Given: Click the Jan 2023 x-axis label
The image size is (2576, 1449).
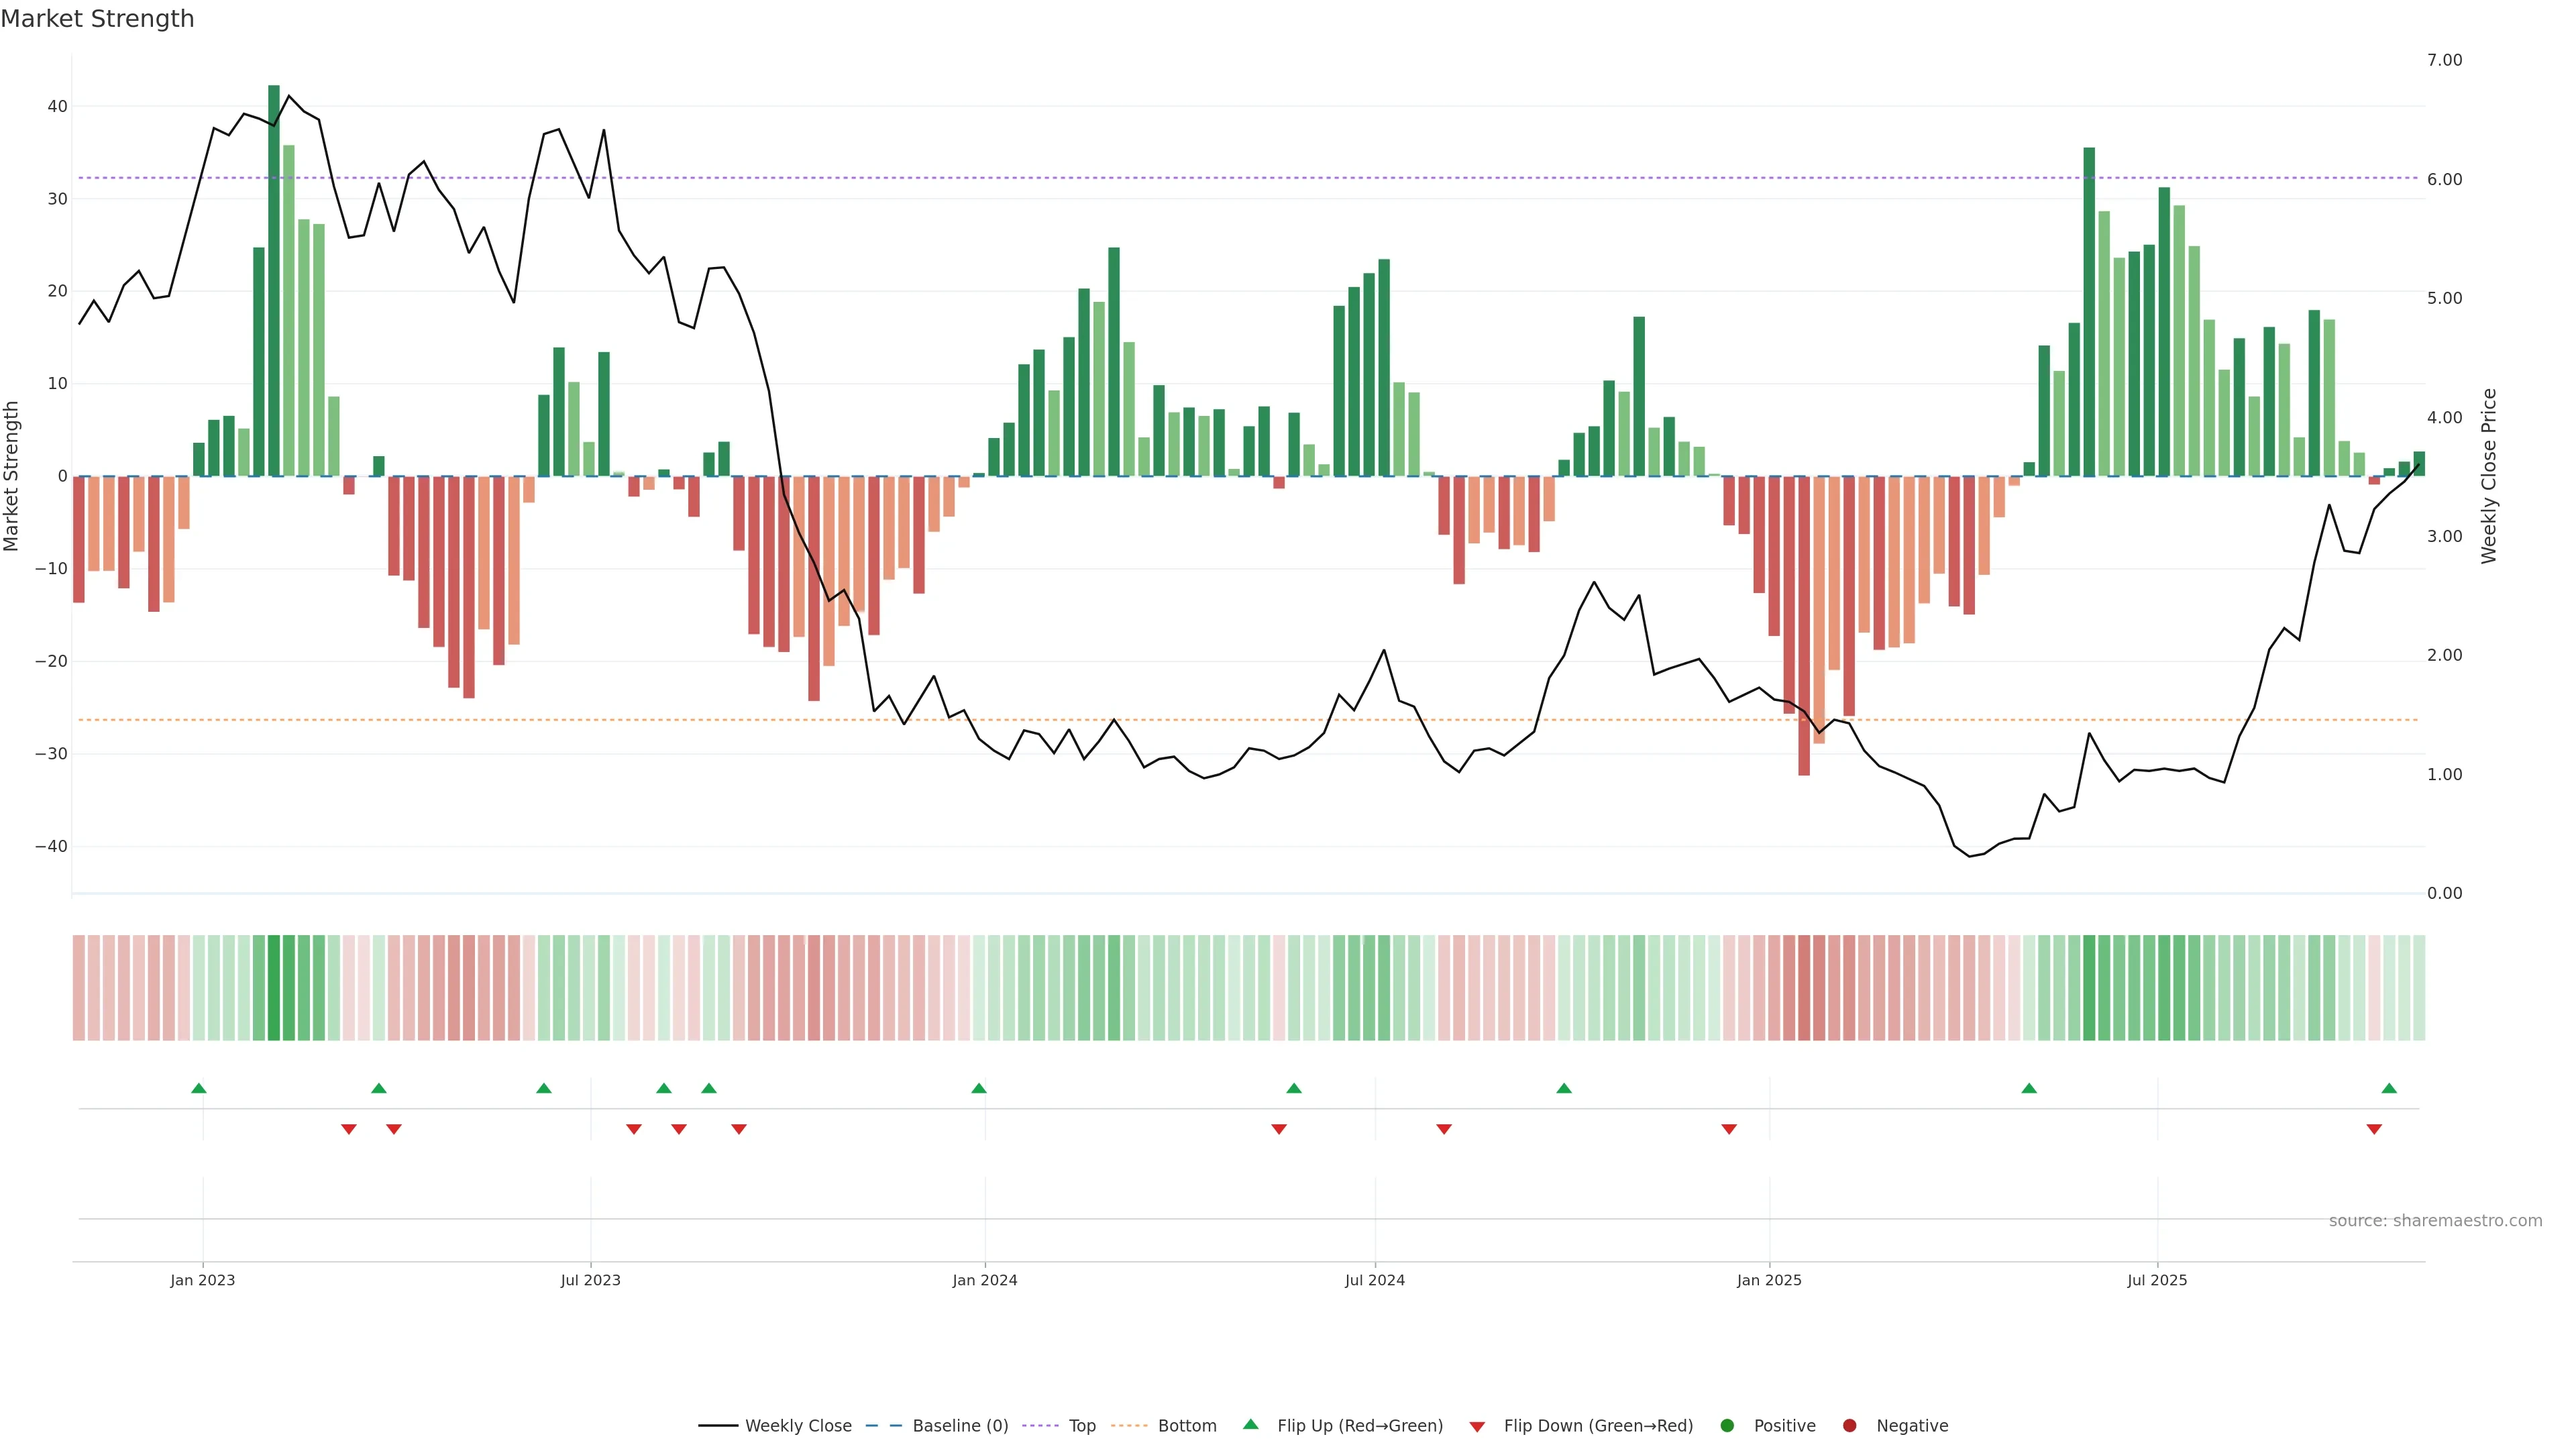Looking at the screenshot, I should point(202,1280).
